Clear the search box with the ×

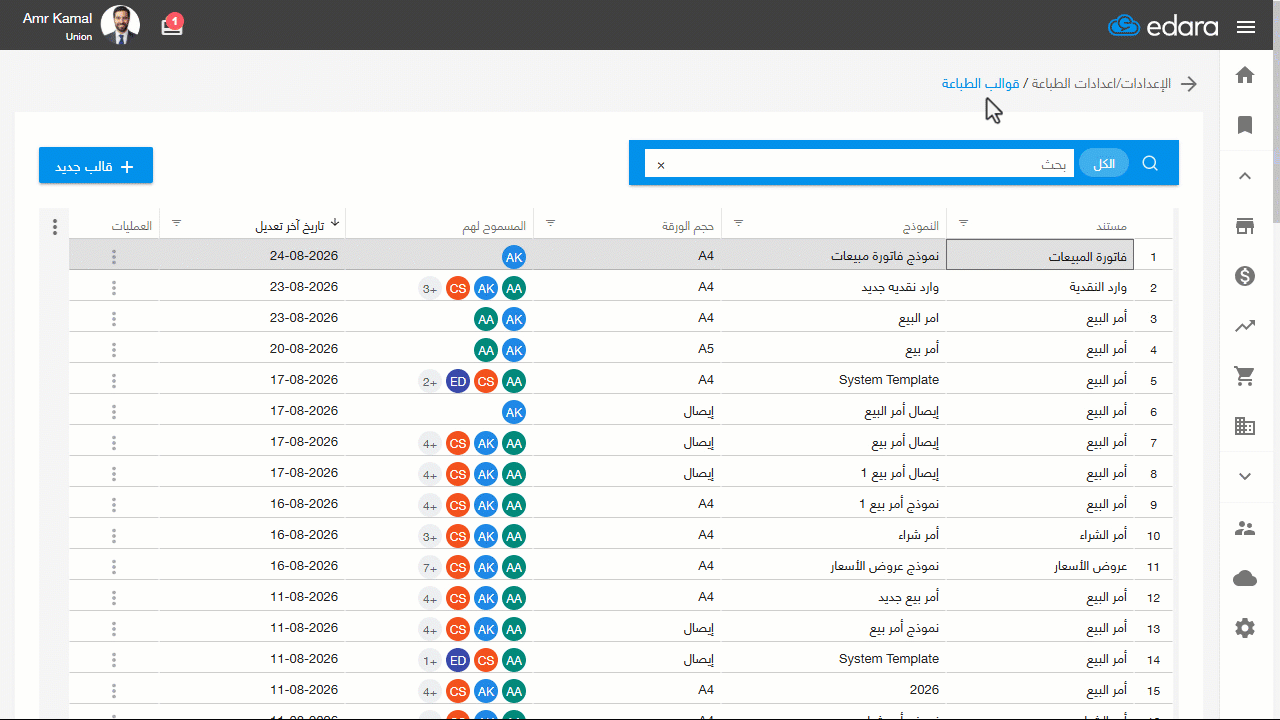660,164
